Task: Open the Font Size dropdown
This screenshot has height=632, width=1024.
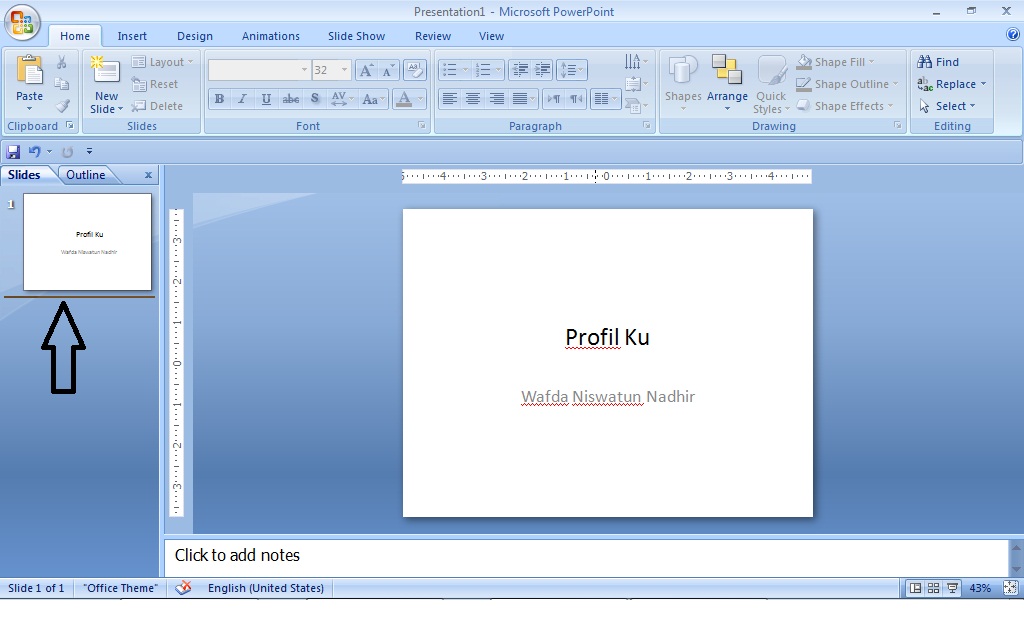Action: click(345, 69)
